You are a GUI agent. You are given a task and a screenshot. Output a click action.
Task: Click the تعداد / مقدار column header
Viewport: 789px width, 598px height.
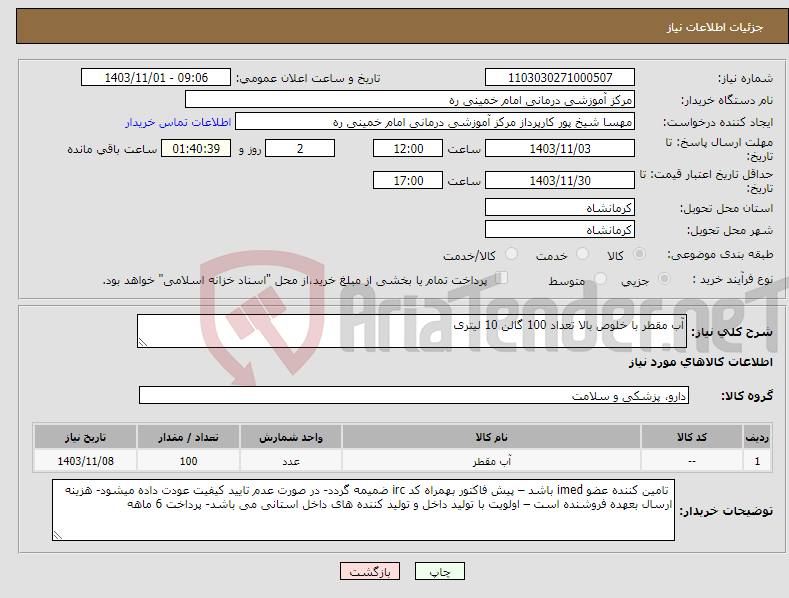(x=188, y=437)
